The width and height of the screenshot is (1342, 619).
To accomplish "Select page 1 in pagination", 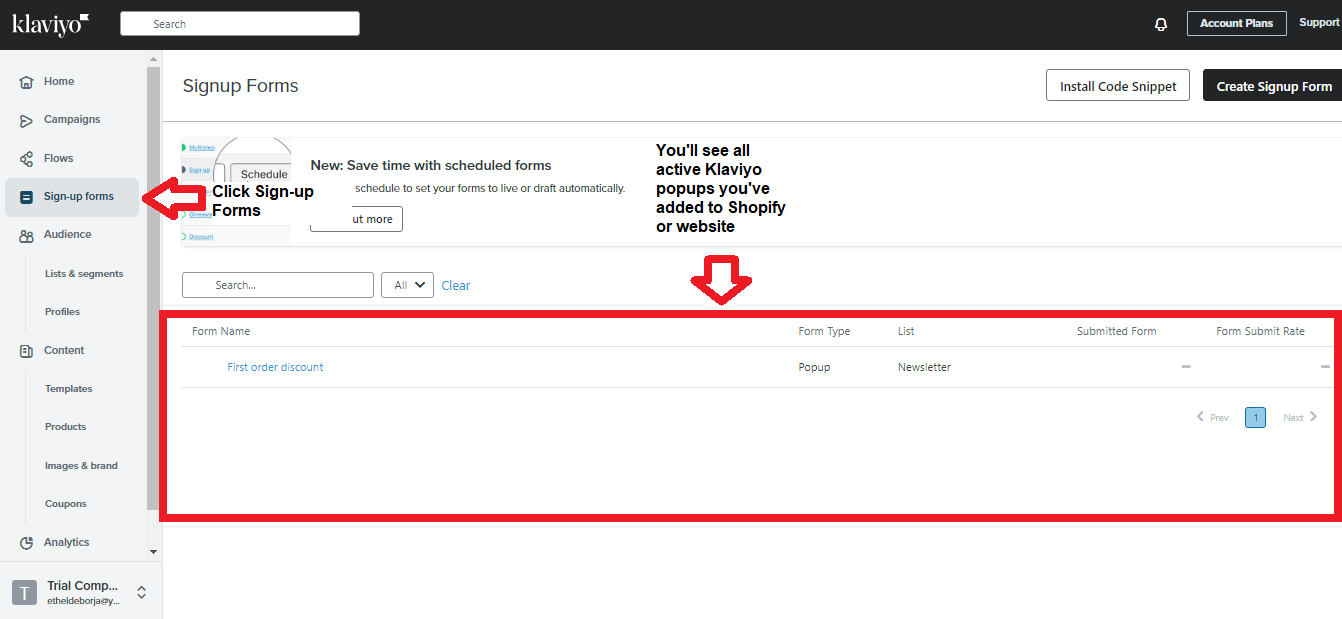I will [x=1255, y=417].
